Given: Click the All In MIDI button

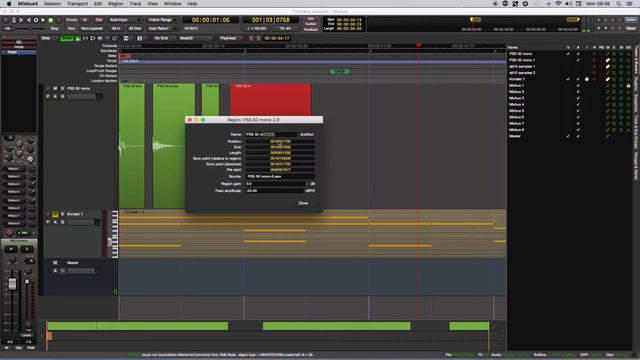Looking at the screenshot, I should [116, 29].
